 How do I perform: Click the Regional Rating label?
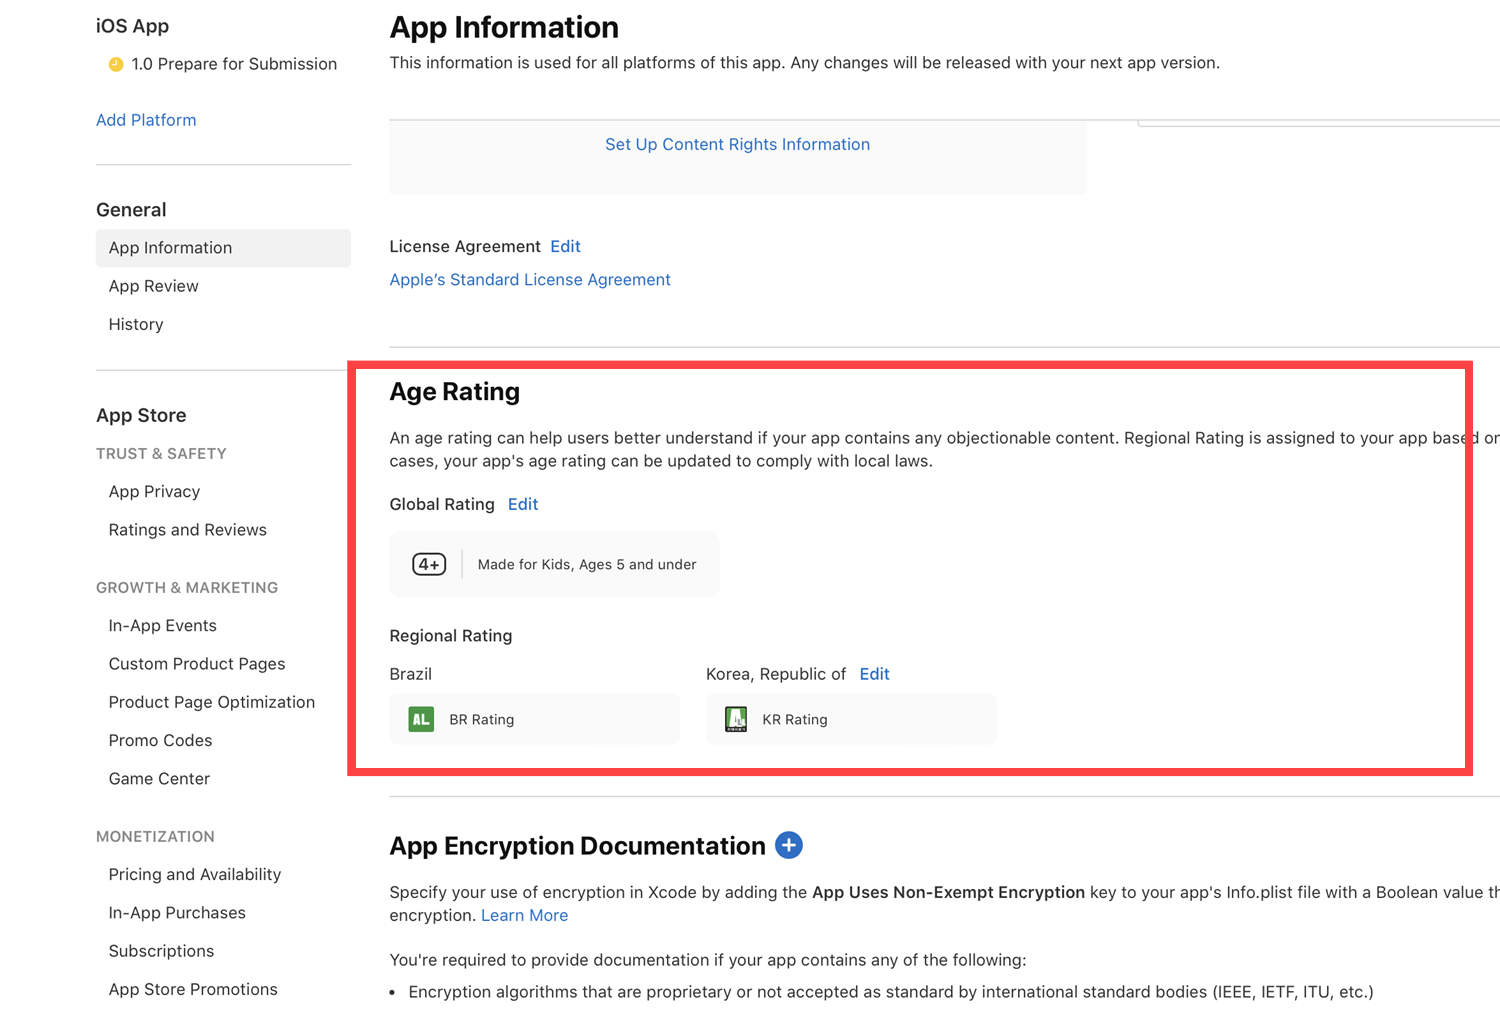tap(450, 636)
